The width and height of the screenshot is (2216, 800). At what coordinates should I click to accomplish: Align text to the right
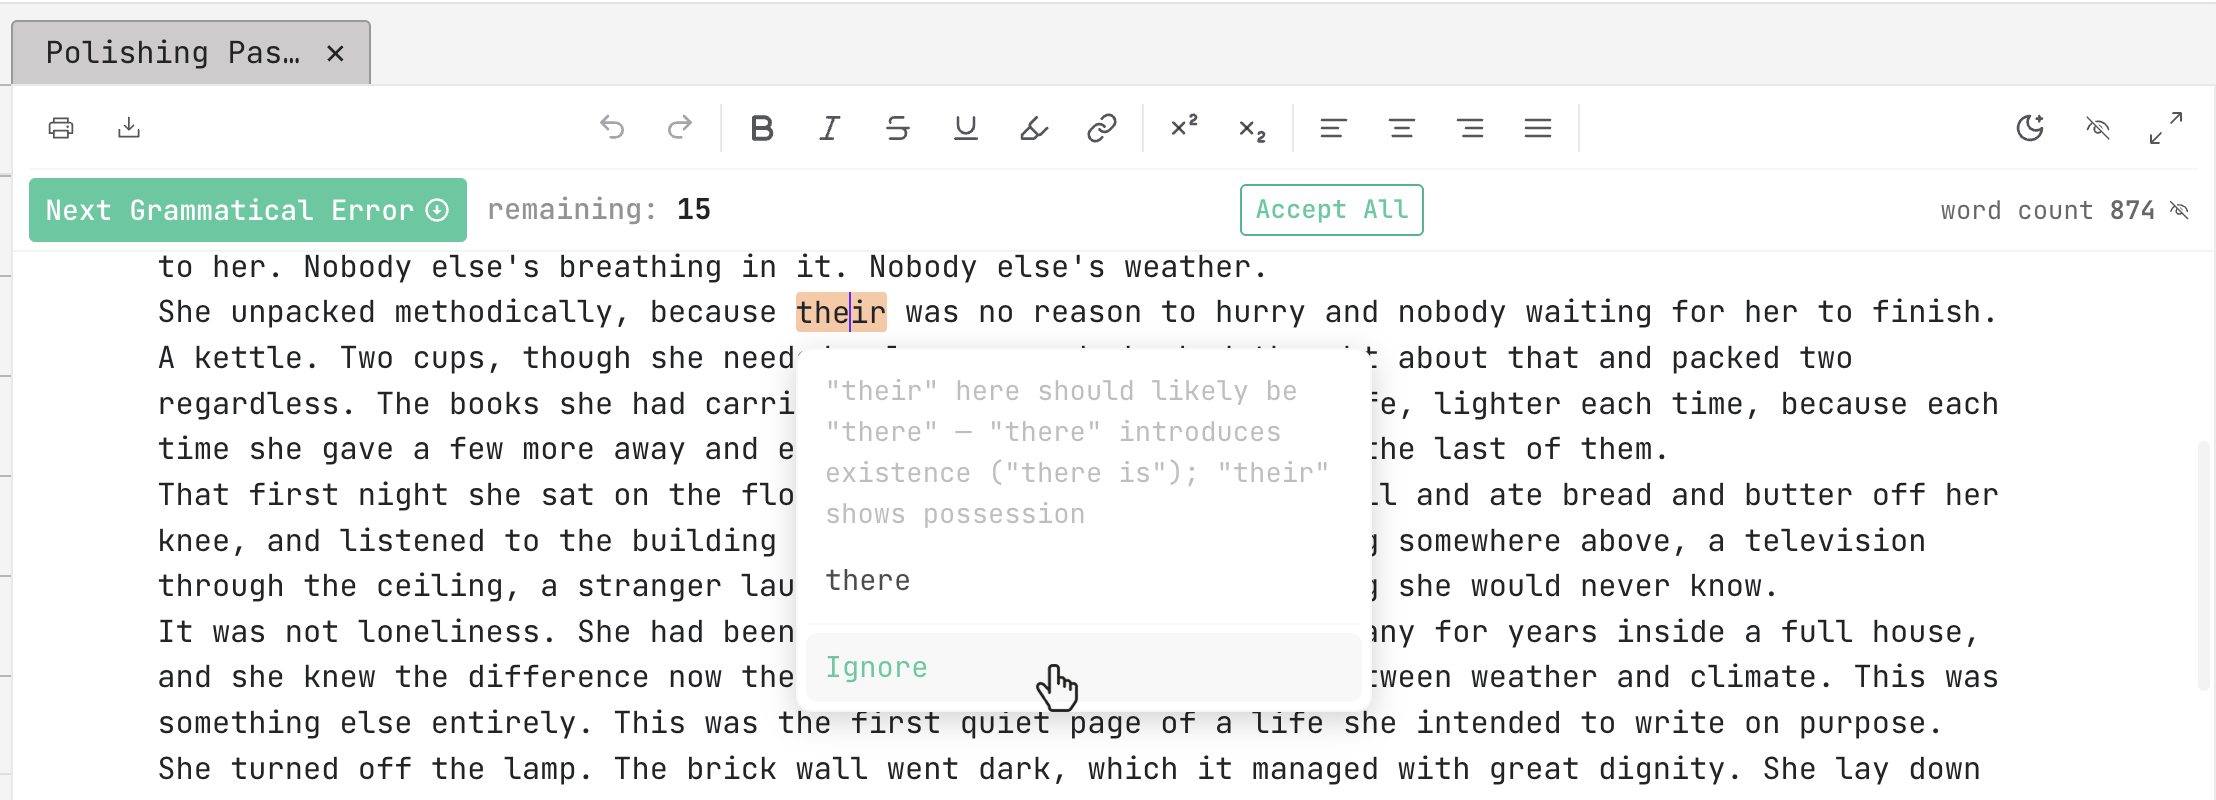pos(1470,128)
